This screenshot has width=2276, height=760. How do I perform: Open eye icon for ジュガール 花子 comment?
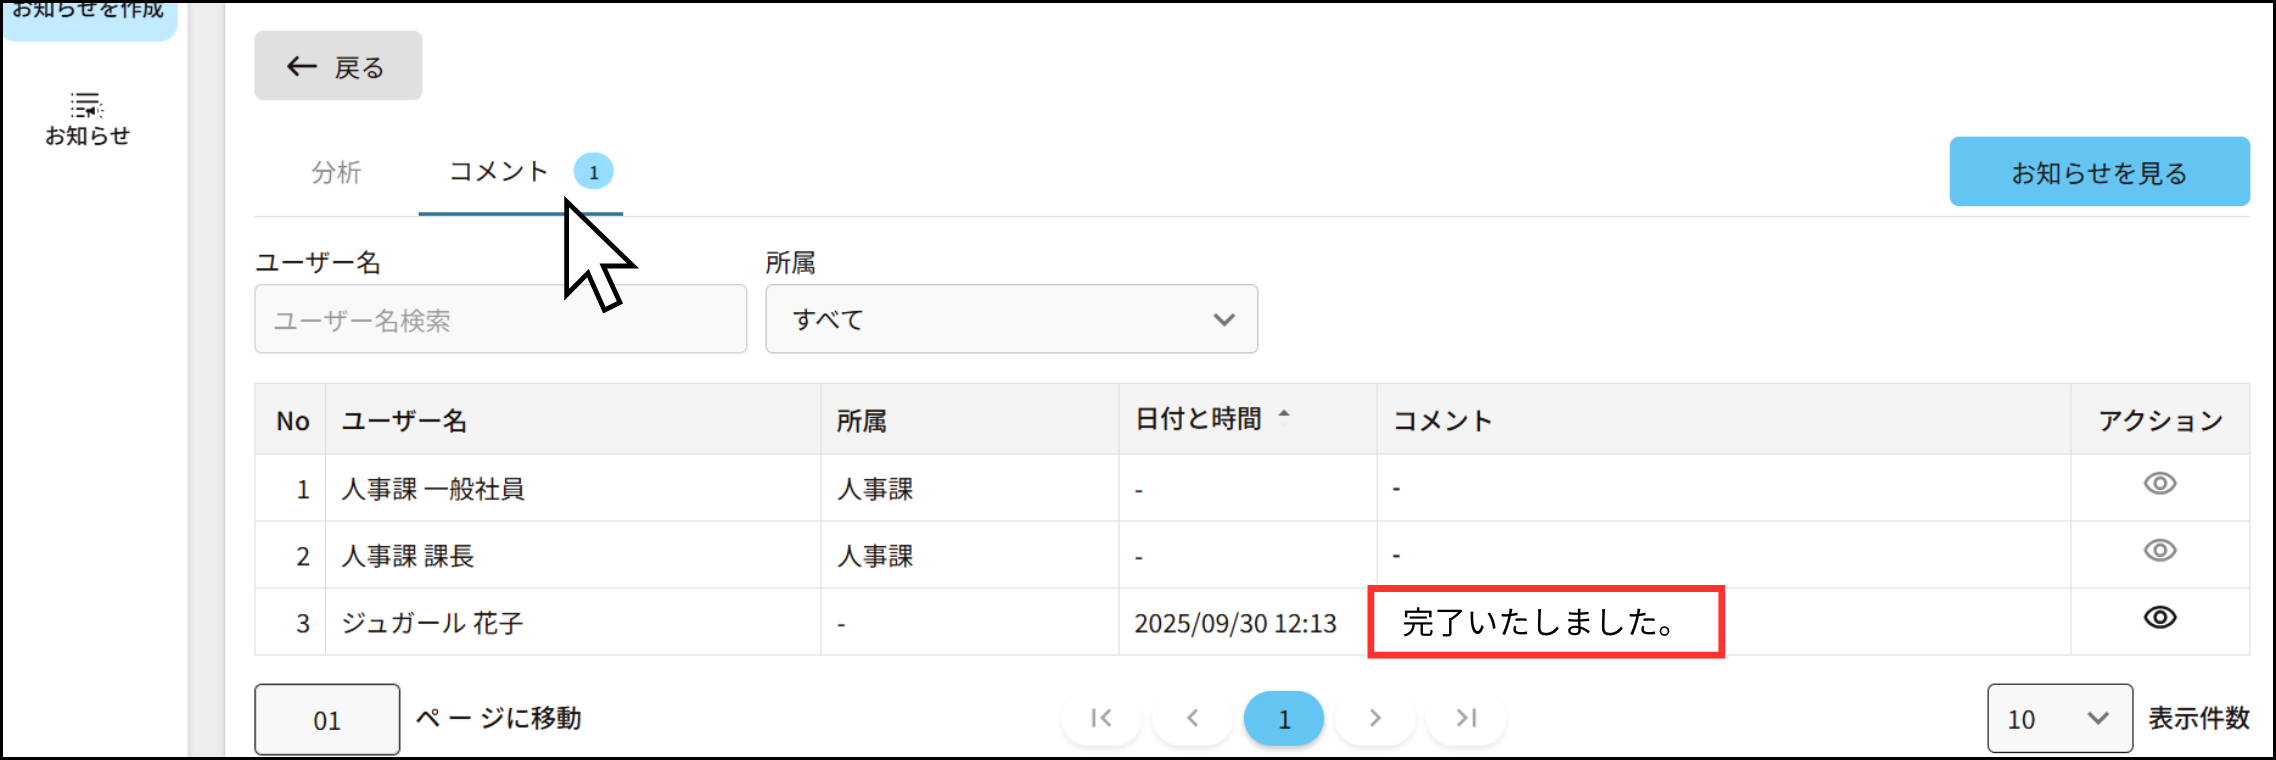(2159, 618)
